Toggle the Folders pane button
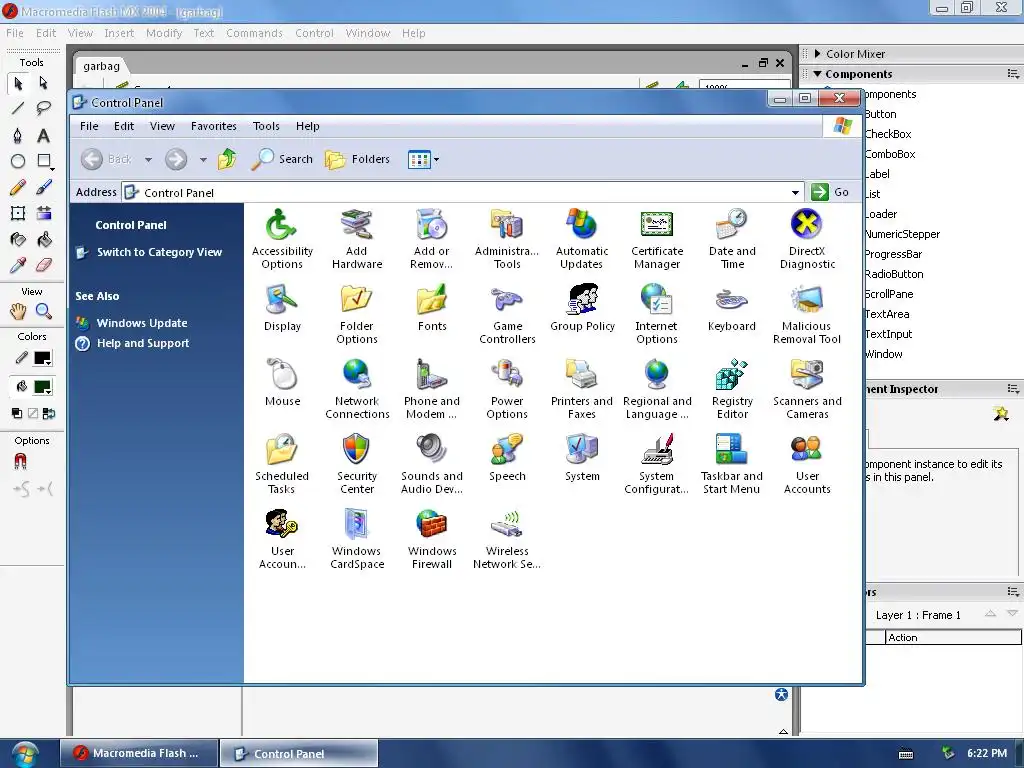 tap(357, 159)
